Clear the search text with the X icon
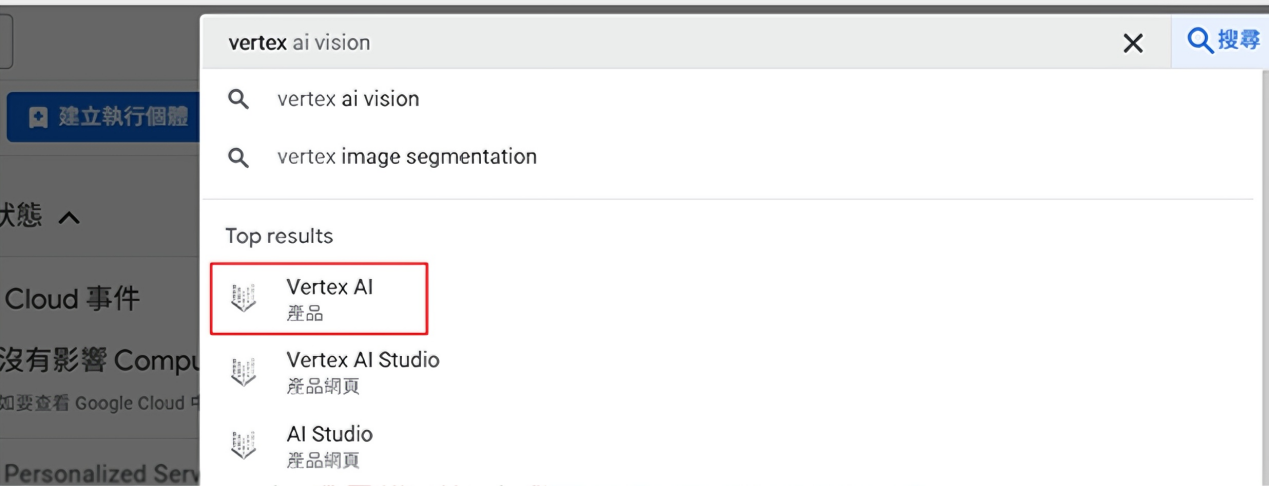Image resolution: width=1269 pixels, height=486 pixels. pyautogui.click(x=1133, y=43)
